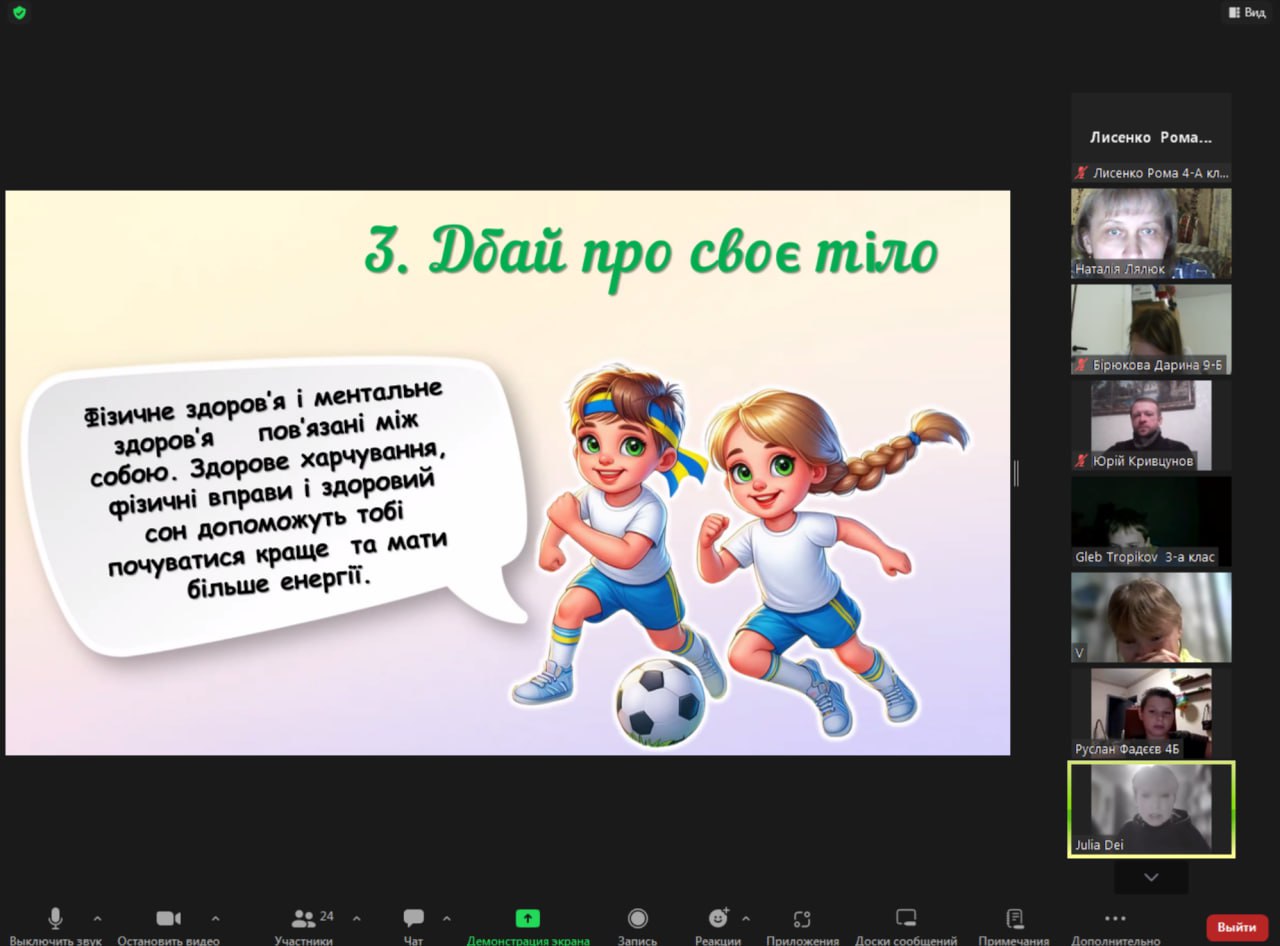Mute the microphone in toolbar

click(55, 919)
